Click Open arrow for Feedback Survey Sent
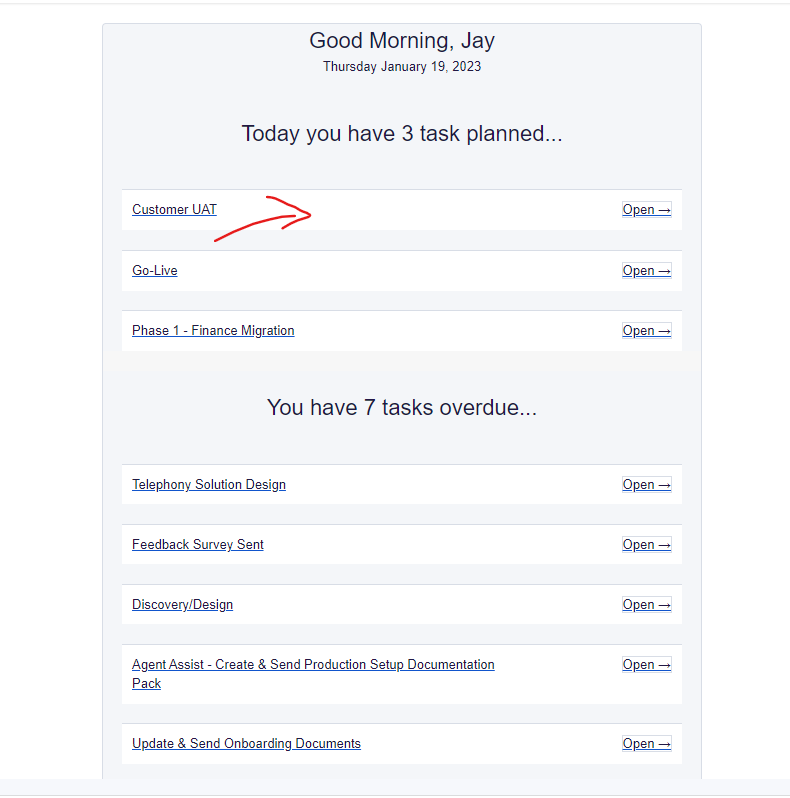The image size is (790, 798). point(646,545)
